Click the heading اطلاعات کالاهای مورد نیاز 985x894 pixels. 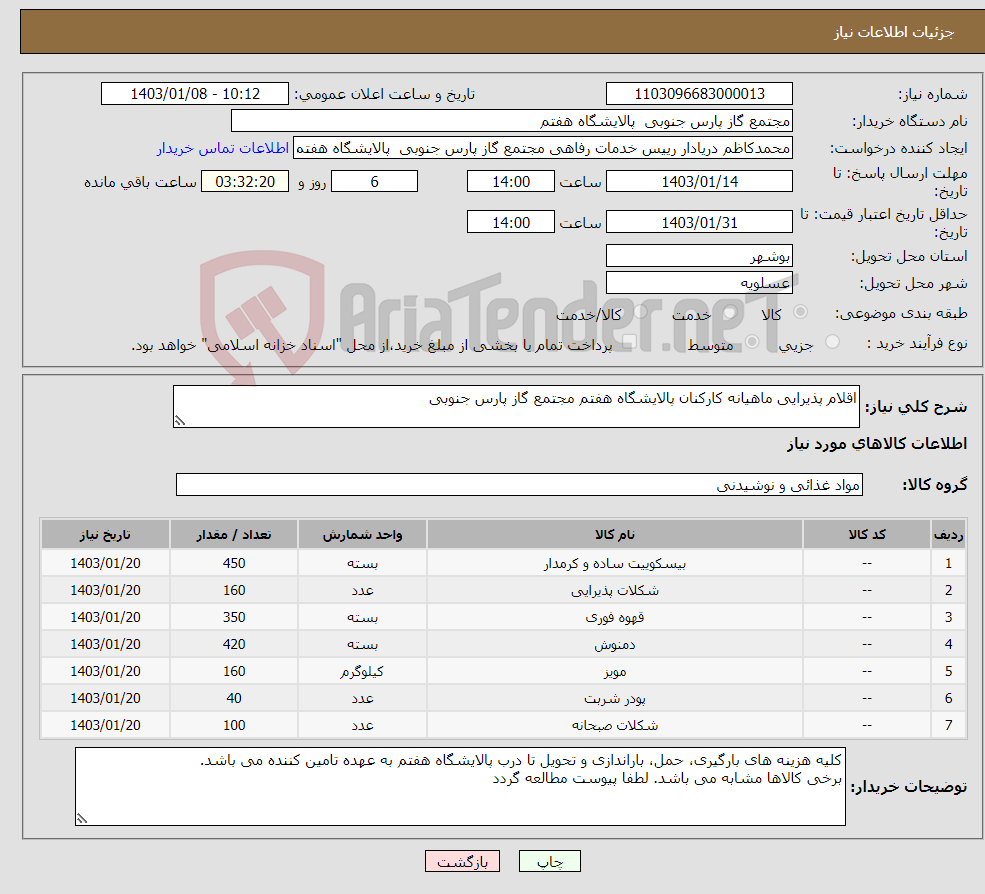click(x=877, y=444)
